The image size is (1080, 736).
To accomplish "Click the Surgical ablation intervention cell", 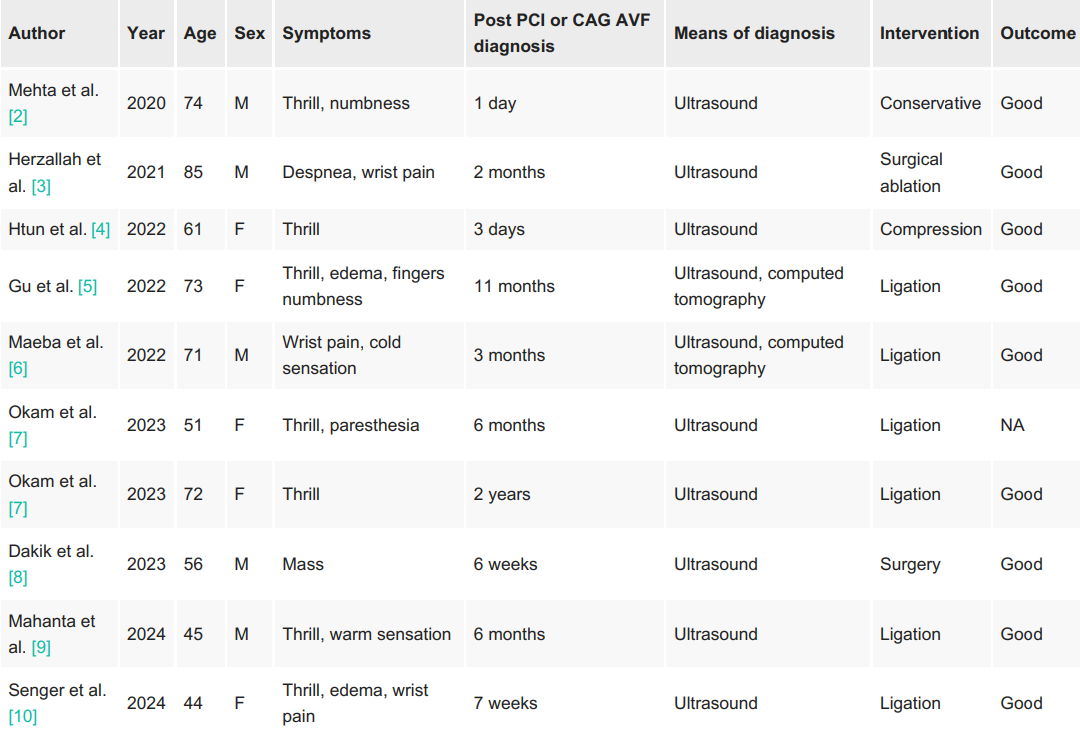I will [911, 172].
